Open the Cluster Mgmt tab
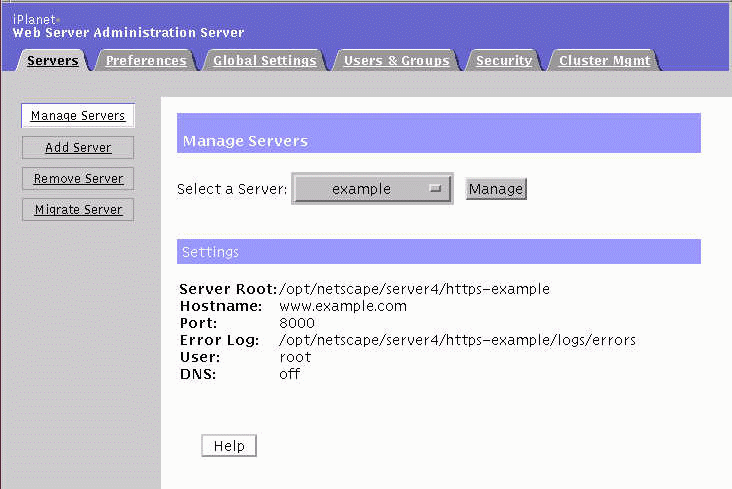 click(x=605, y=61)
